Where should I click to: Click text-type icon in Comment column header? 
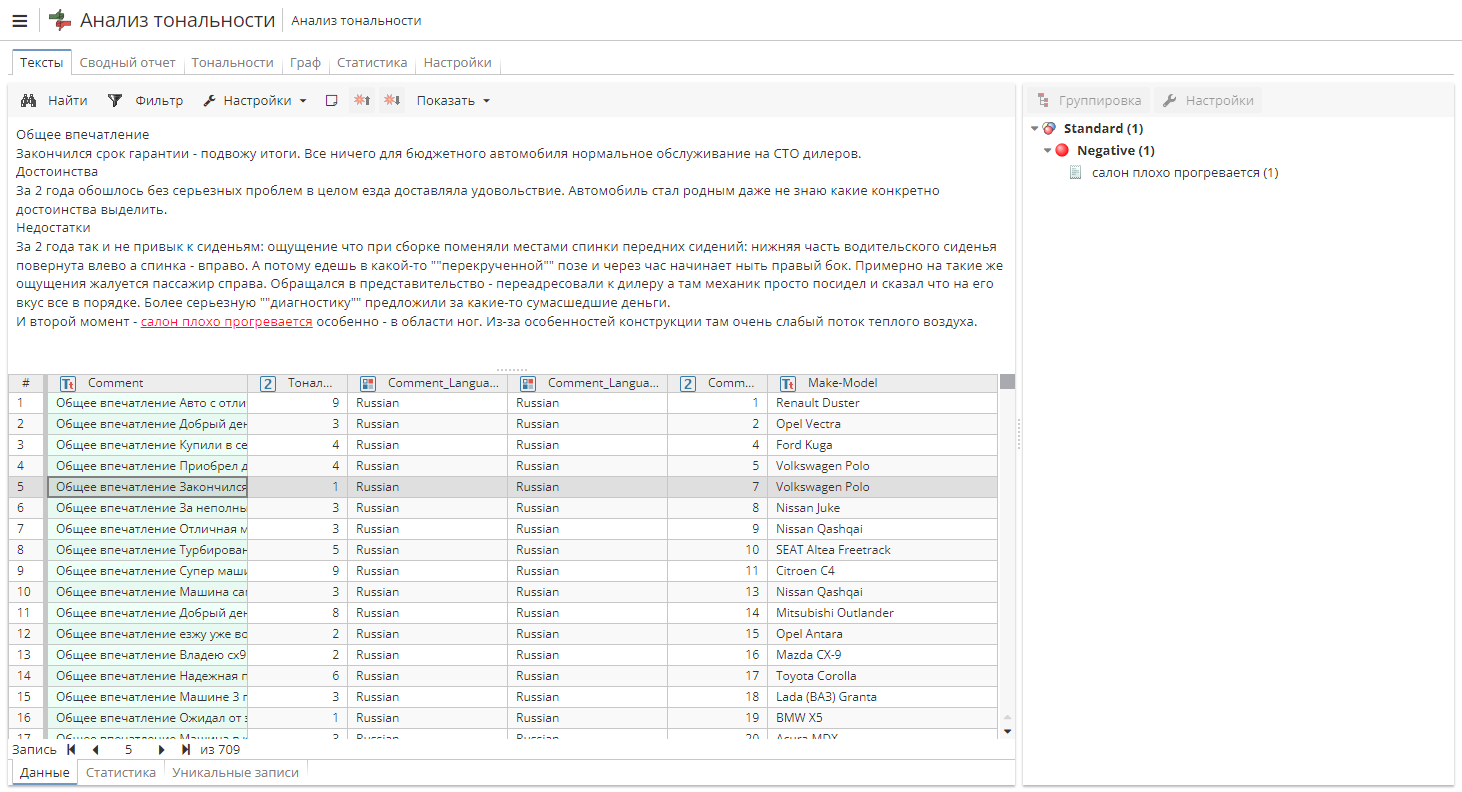(68, 383)
